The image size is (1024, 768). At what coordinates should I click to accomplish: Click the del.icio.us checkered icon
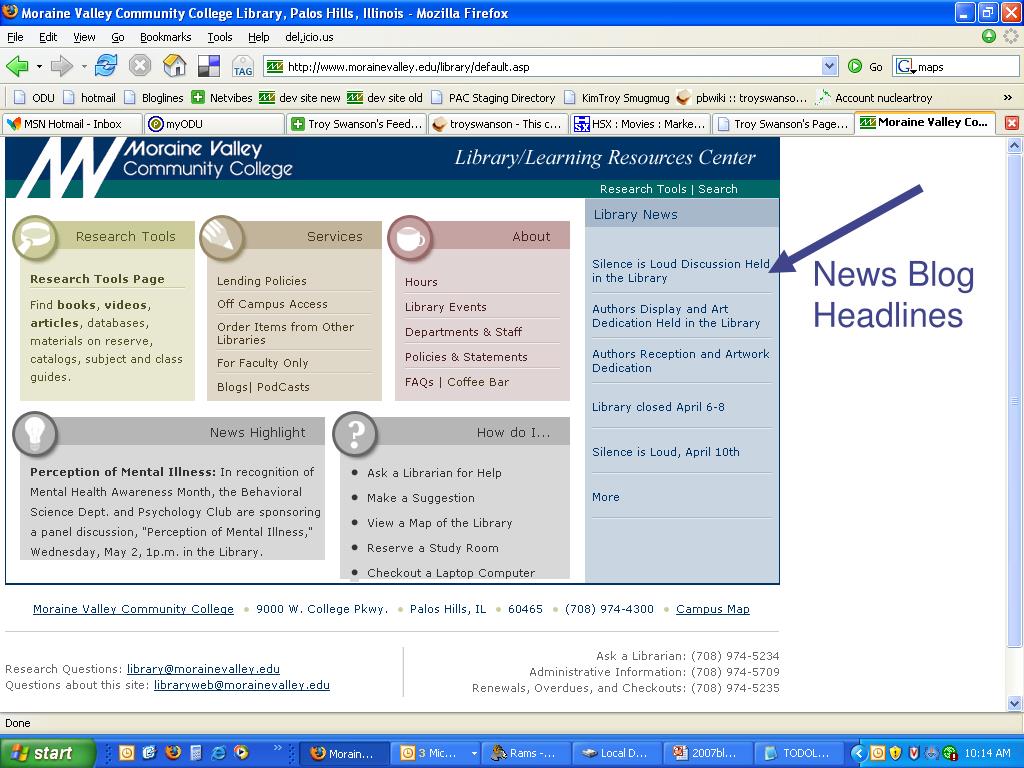[x=209, y=66]
